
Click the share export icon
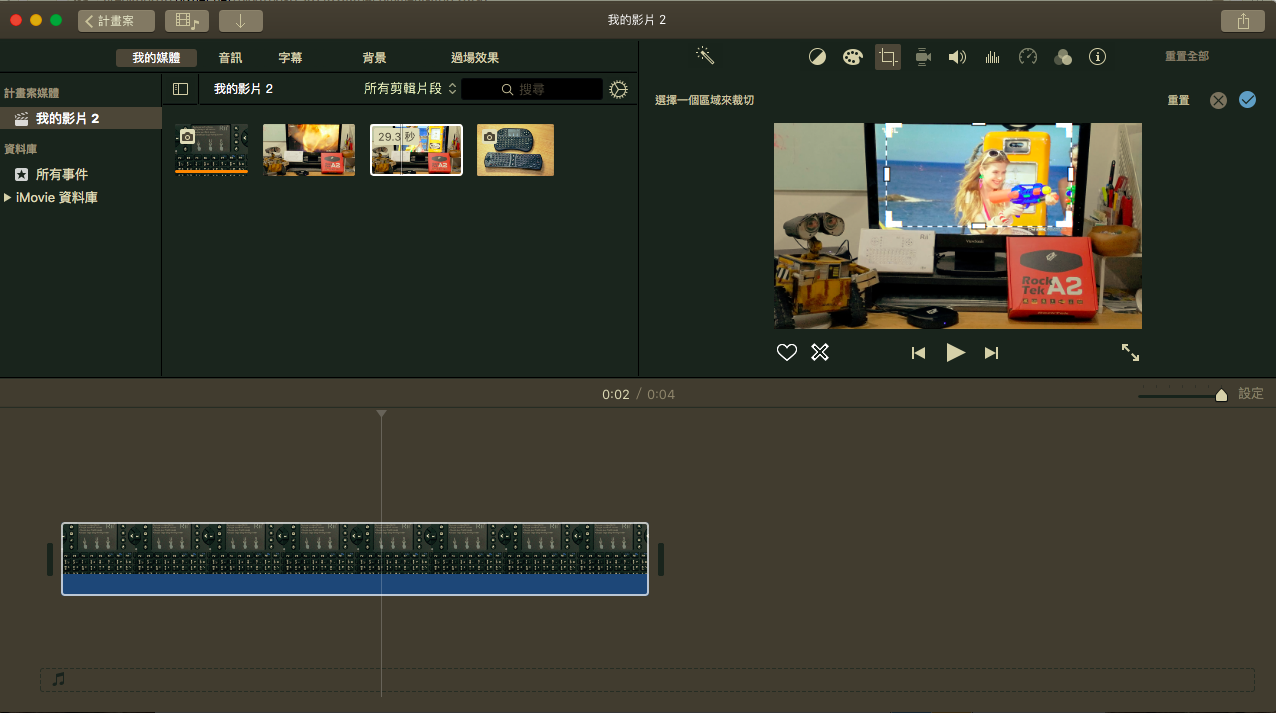pyautogui.click(x=1243, y=20)
